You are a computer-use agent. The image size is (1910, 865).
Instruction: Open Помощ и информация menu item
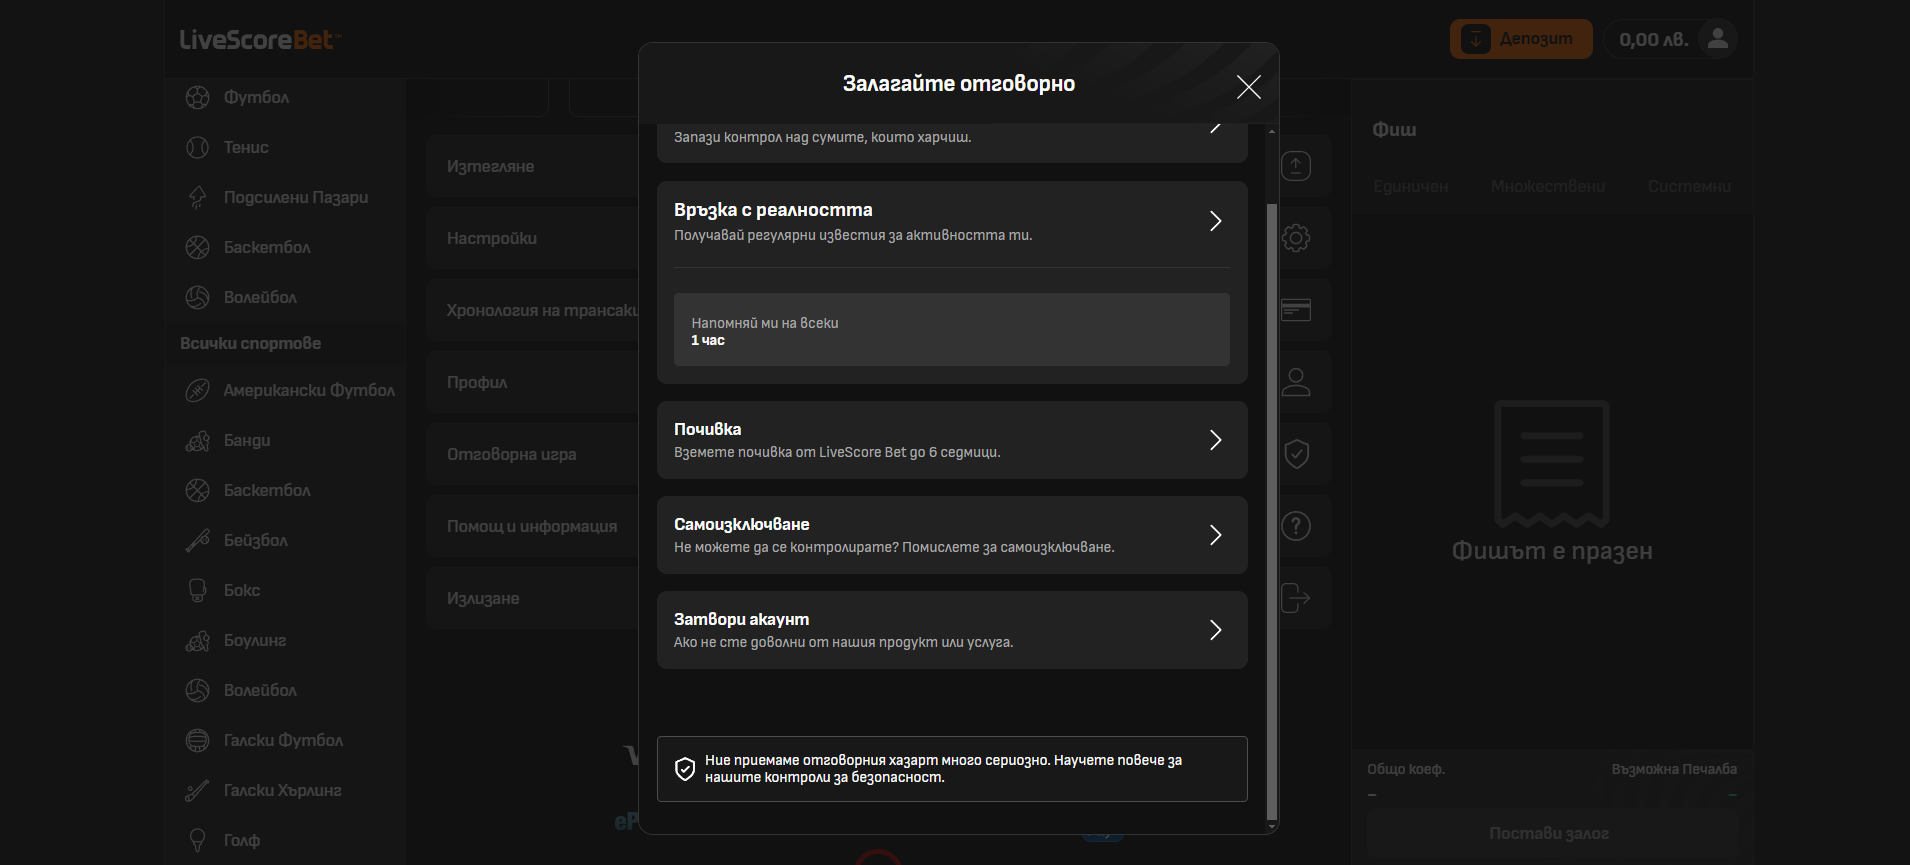pyautogui.click(x=532, y=526)
